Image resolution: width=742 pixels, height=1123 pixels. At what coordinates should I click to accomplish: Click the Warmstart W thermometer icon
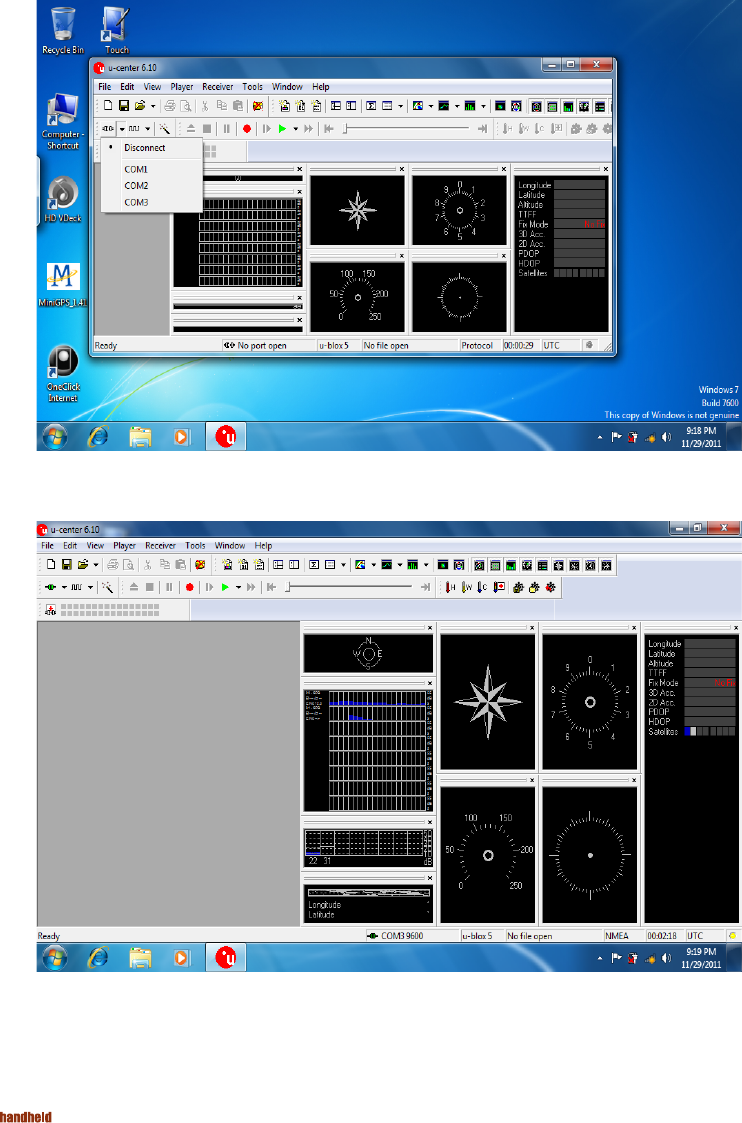tap(466, 587)
